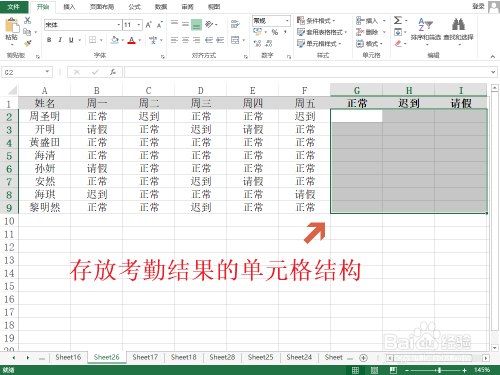Open the cell Format dropdown (格式)
This screenshot has width=500, height=375.
click(369, 43)
